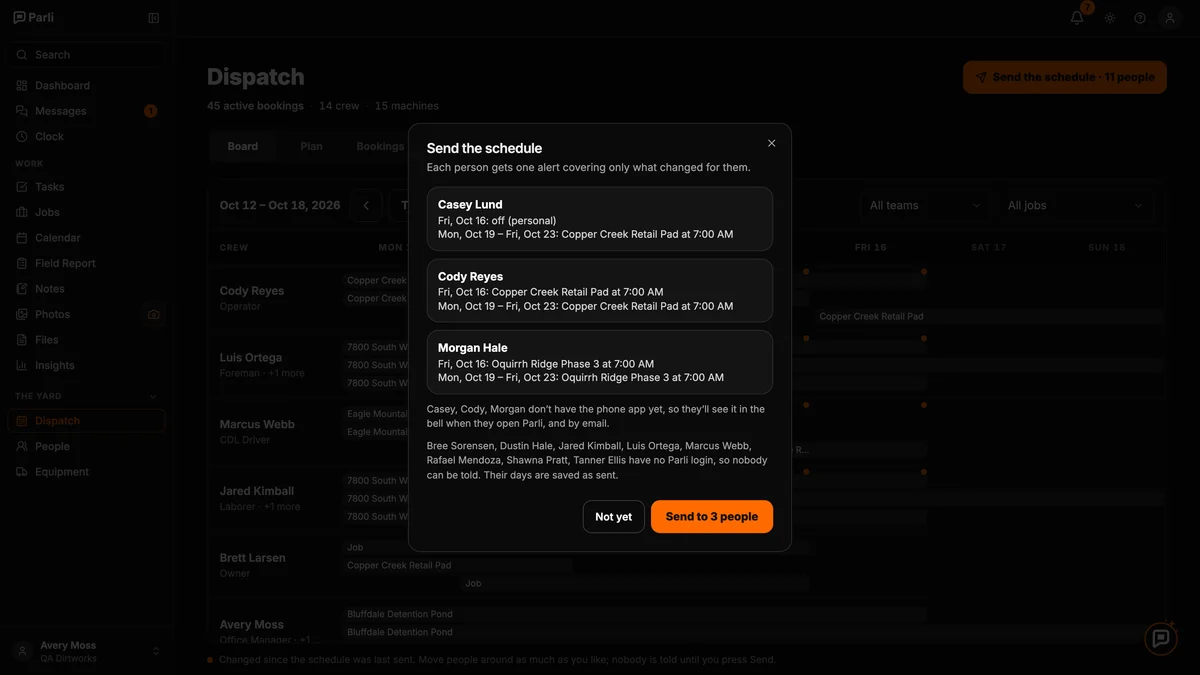Open Field Report in sidebar
This screenshot has height=675, width=1200.
(86, 263)
